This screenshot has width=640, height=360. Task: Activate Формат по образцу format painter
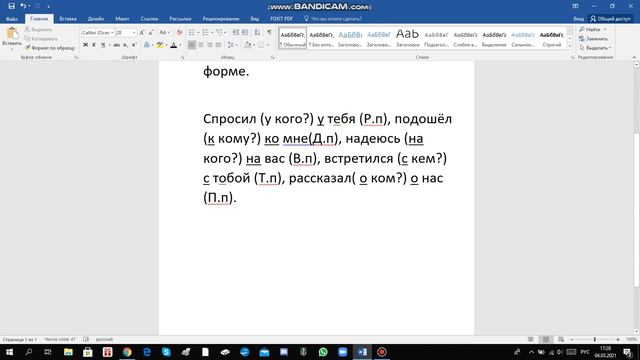(x=50, y=48)
